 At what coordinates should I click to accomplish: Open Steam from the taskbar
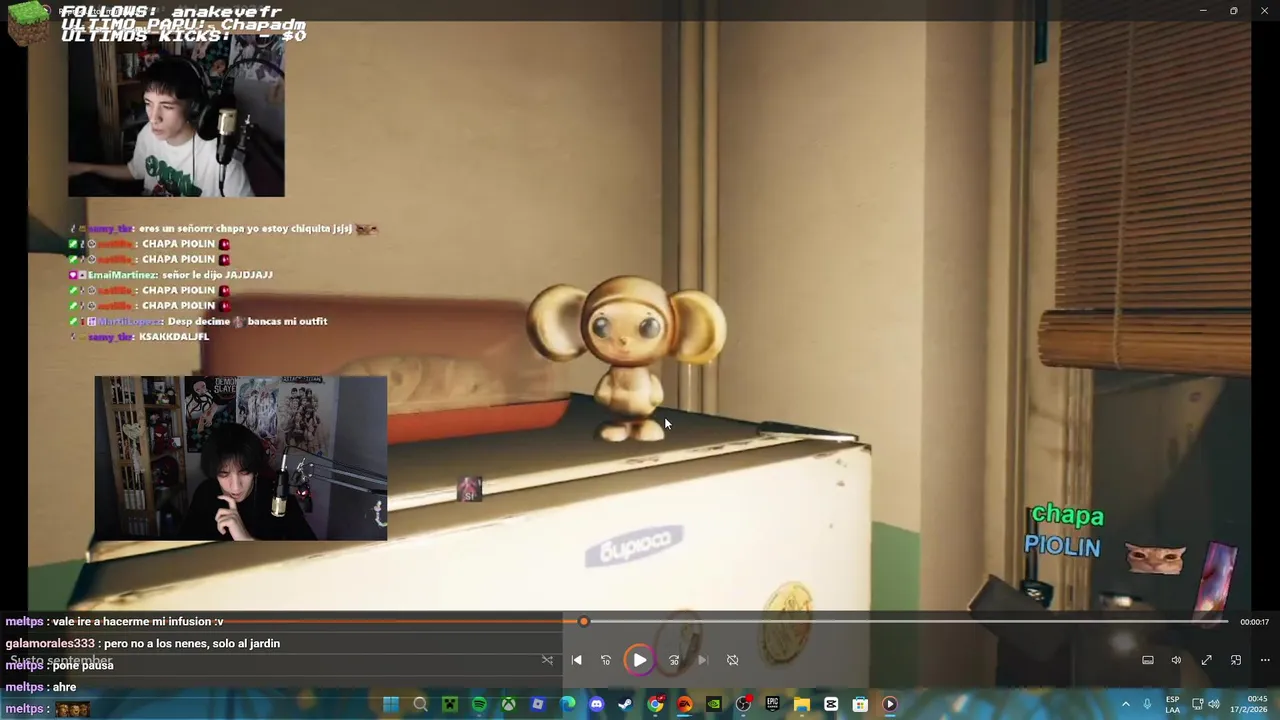point(626,704)
